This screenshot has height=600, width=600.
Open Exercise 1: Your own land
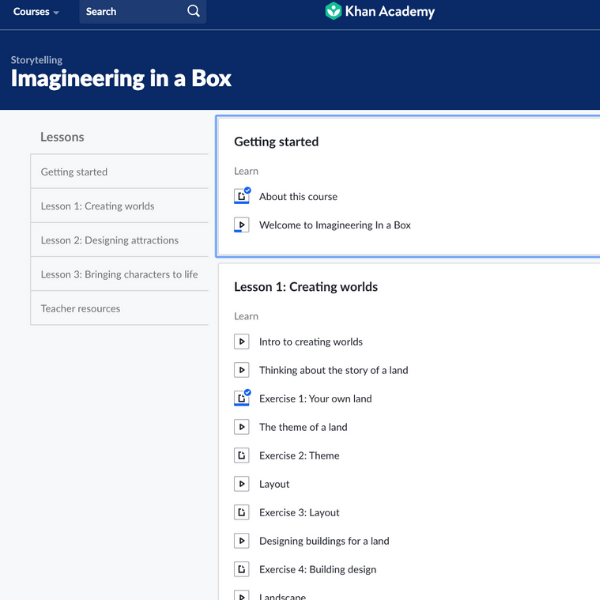(x=315, y=399)
